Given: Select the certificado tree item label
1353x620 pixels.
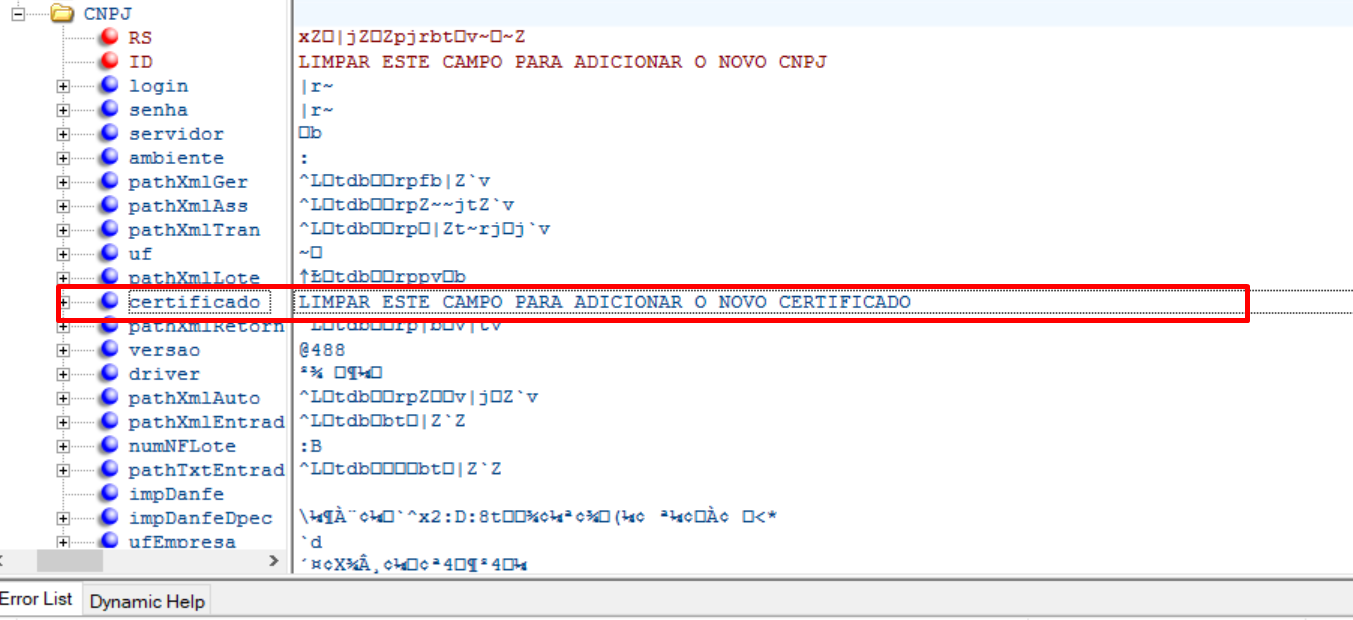Looking at the screenshot, I should click(x=194, y=302).
